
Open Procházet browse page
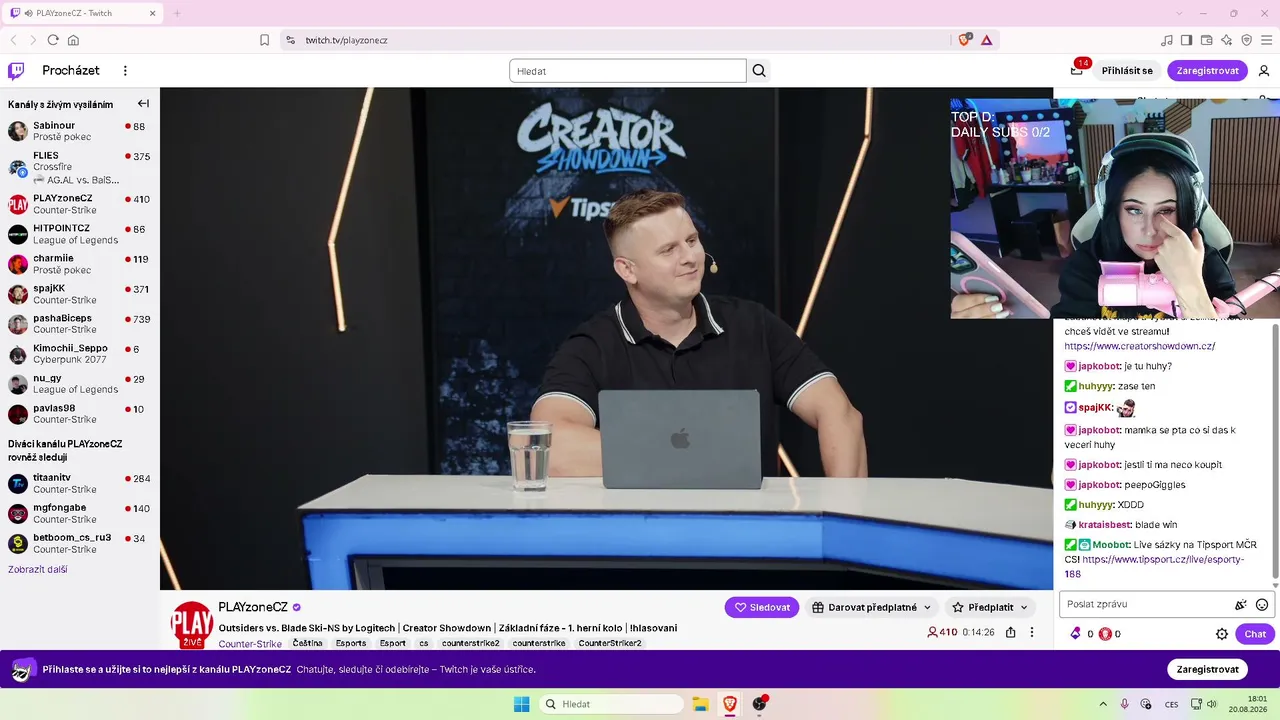pyautogui.click(x=71, y=71)
